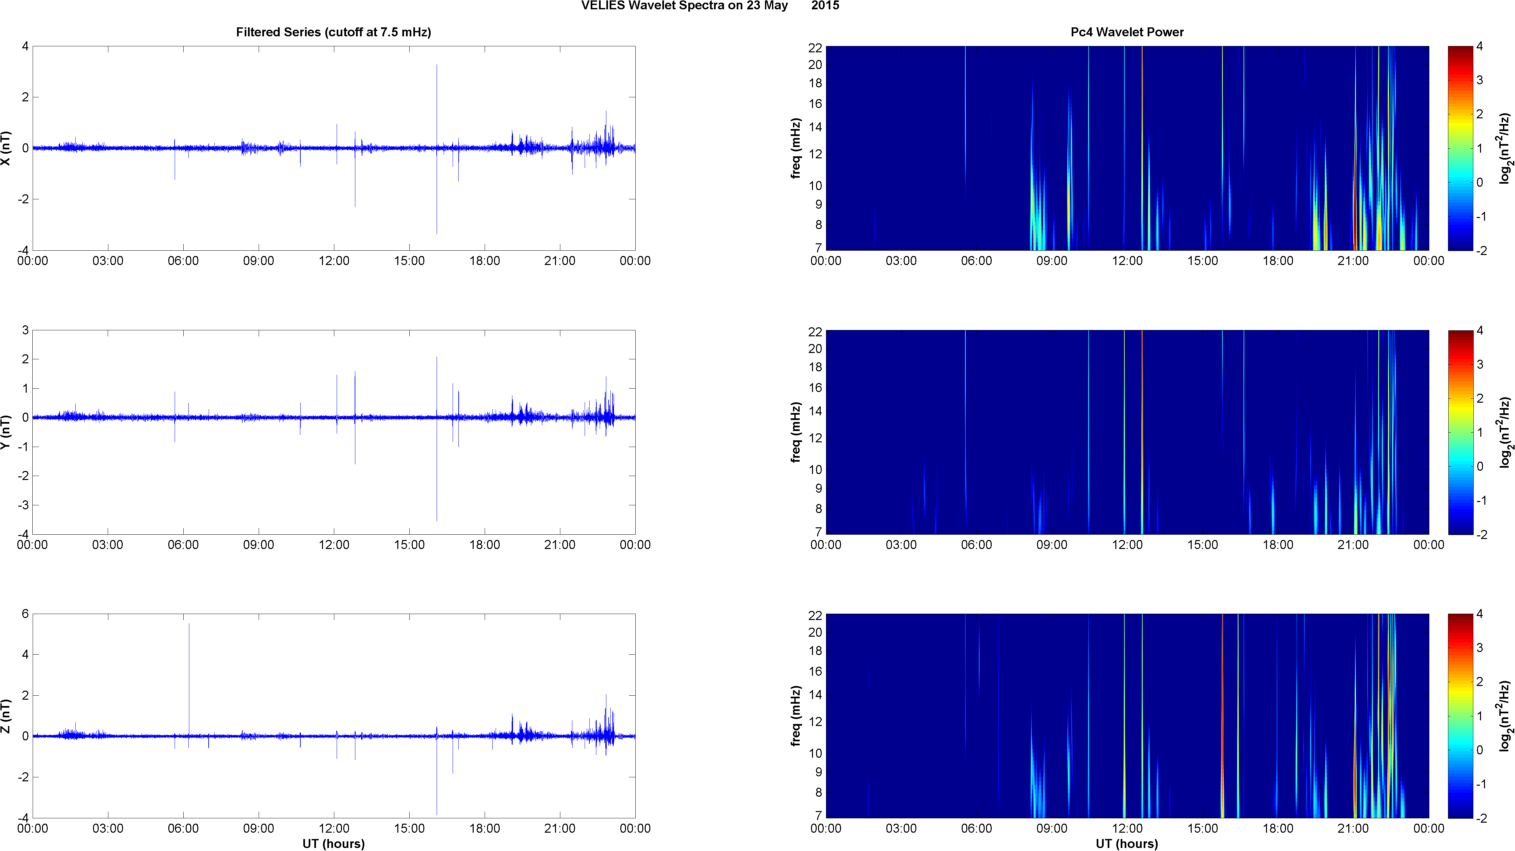This screenshot has height=851, width=1515.
Task: Click the Z (nT) axis label
Action: click(8, 716)
